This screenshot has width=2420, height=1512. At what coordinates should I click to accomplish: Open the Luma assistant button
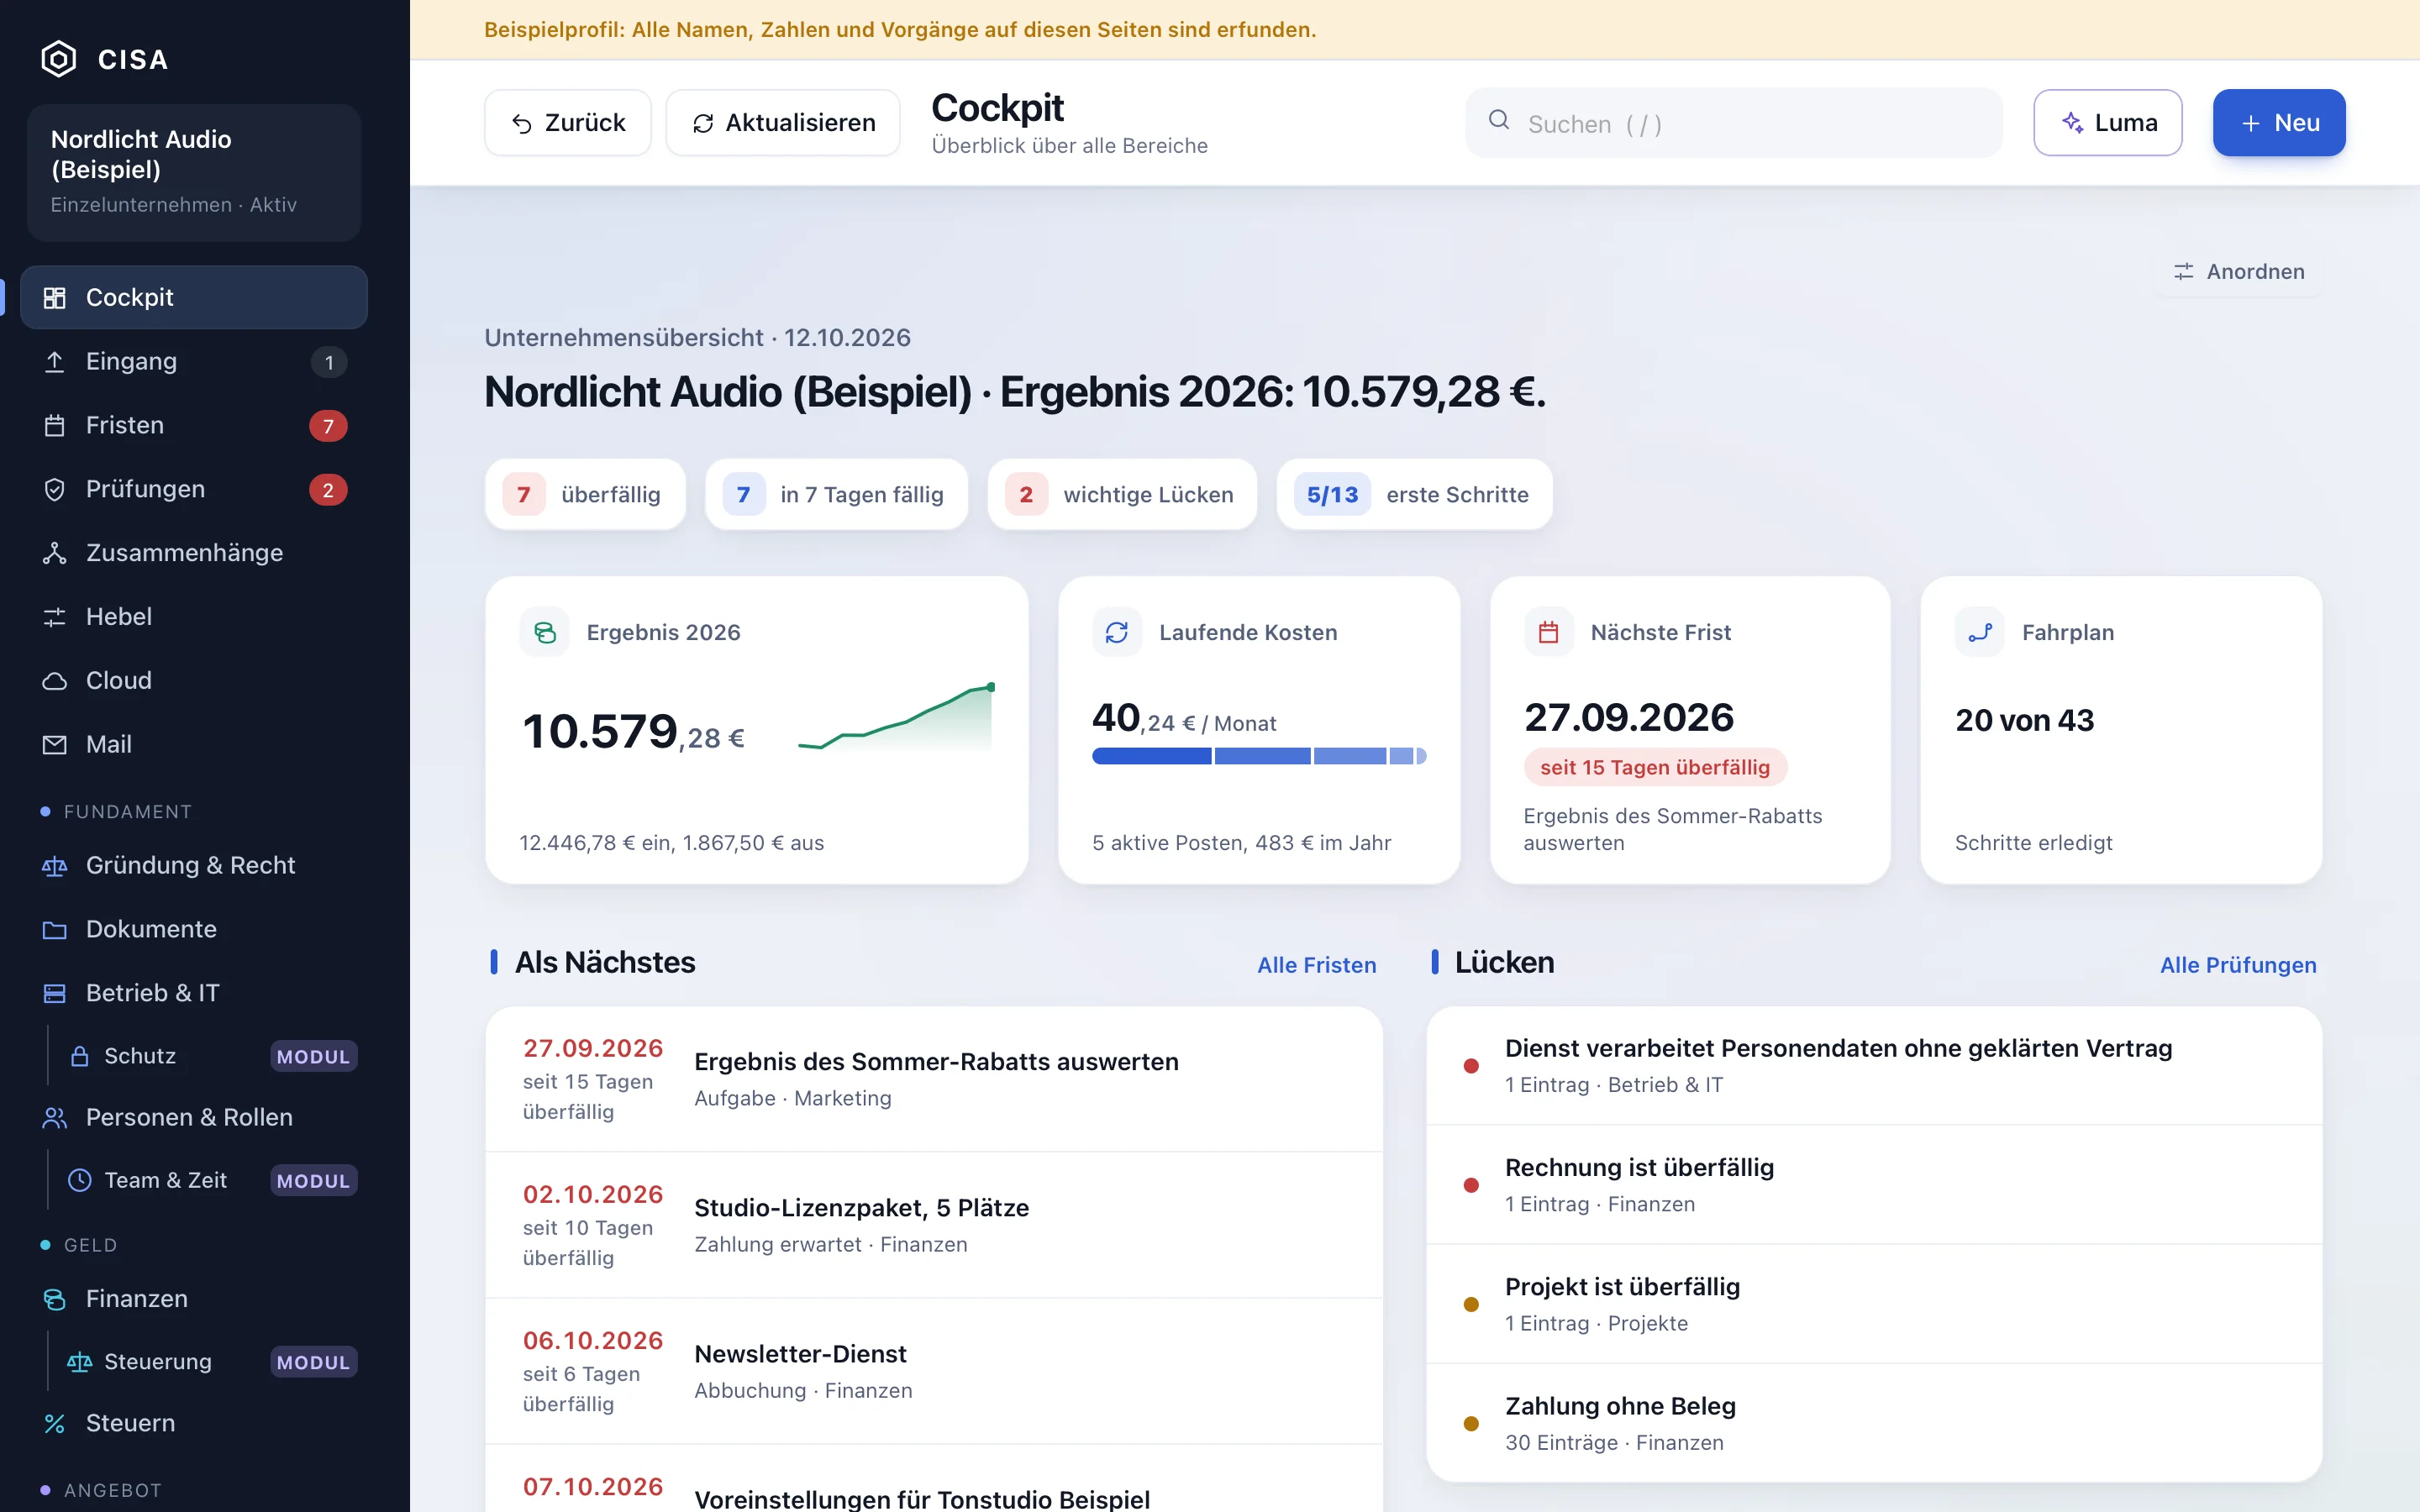click(x=2108, y=123)
